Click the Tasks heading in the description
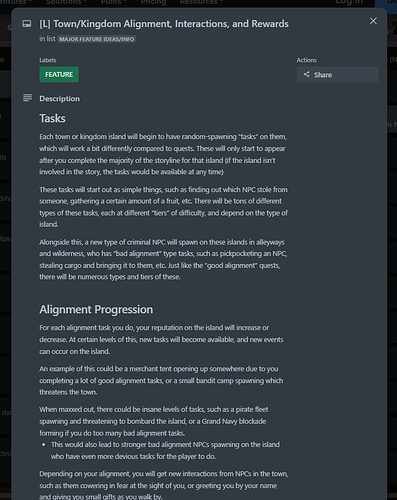This screenshot has height=500, width=397. [52, 118]
